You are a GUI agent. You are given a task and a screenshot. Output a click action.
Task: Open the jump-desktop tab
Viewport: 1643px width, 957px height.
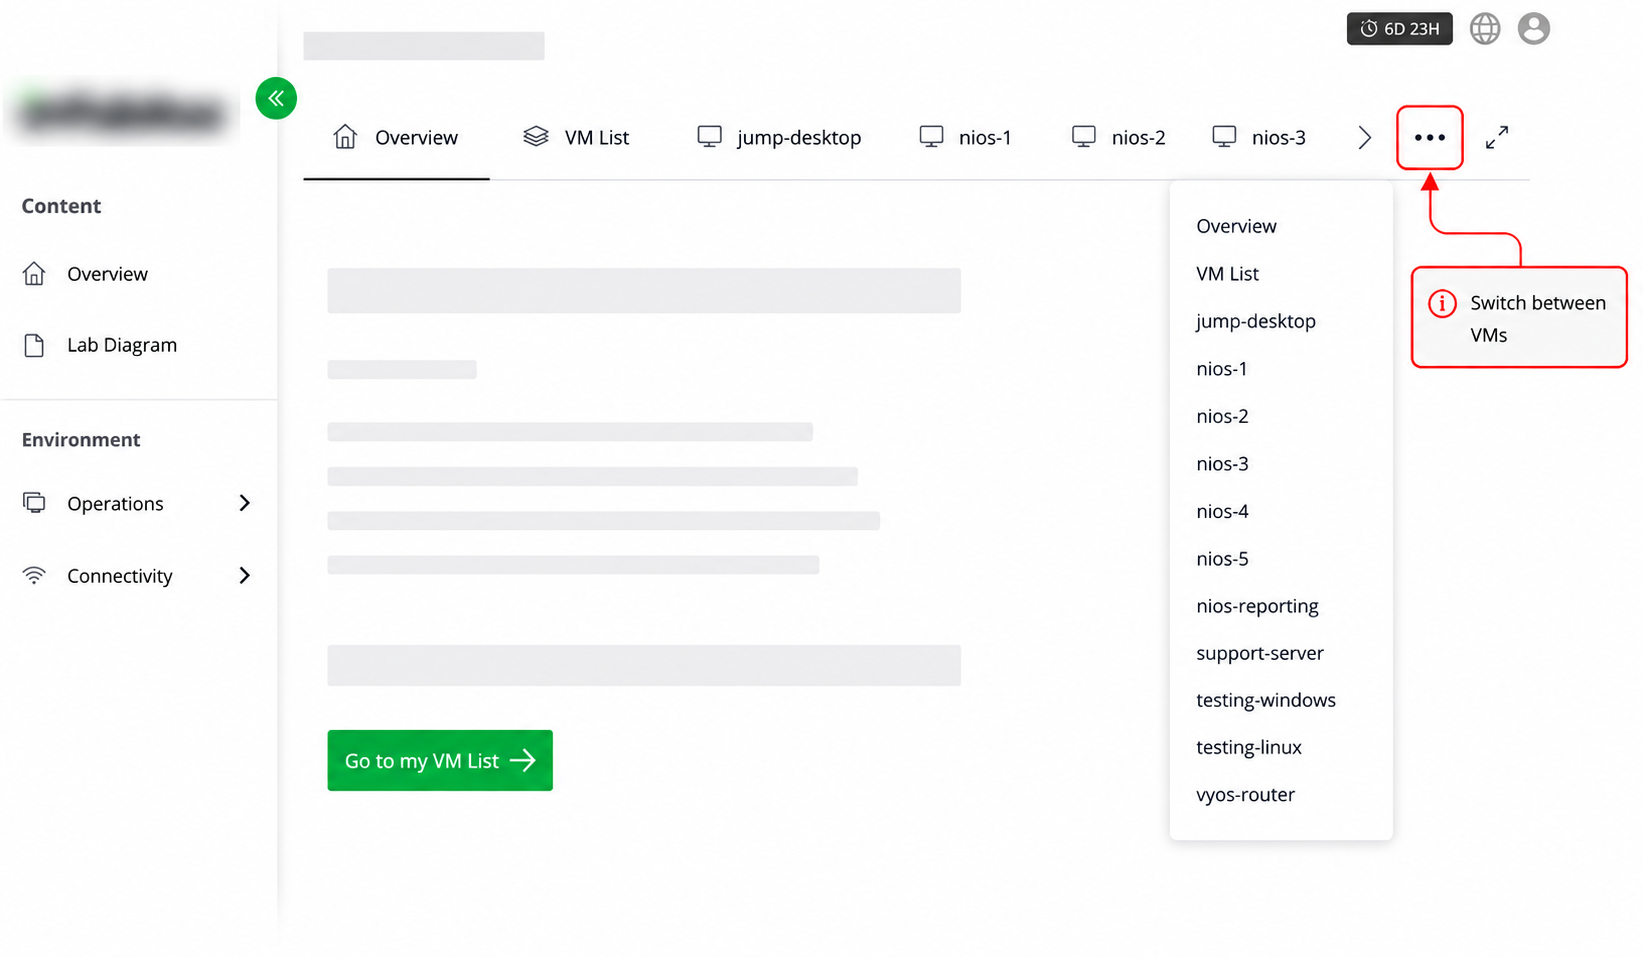click(x=779, y=137)
